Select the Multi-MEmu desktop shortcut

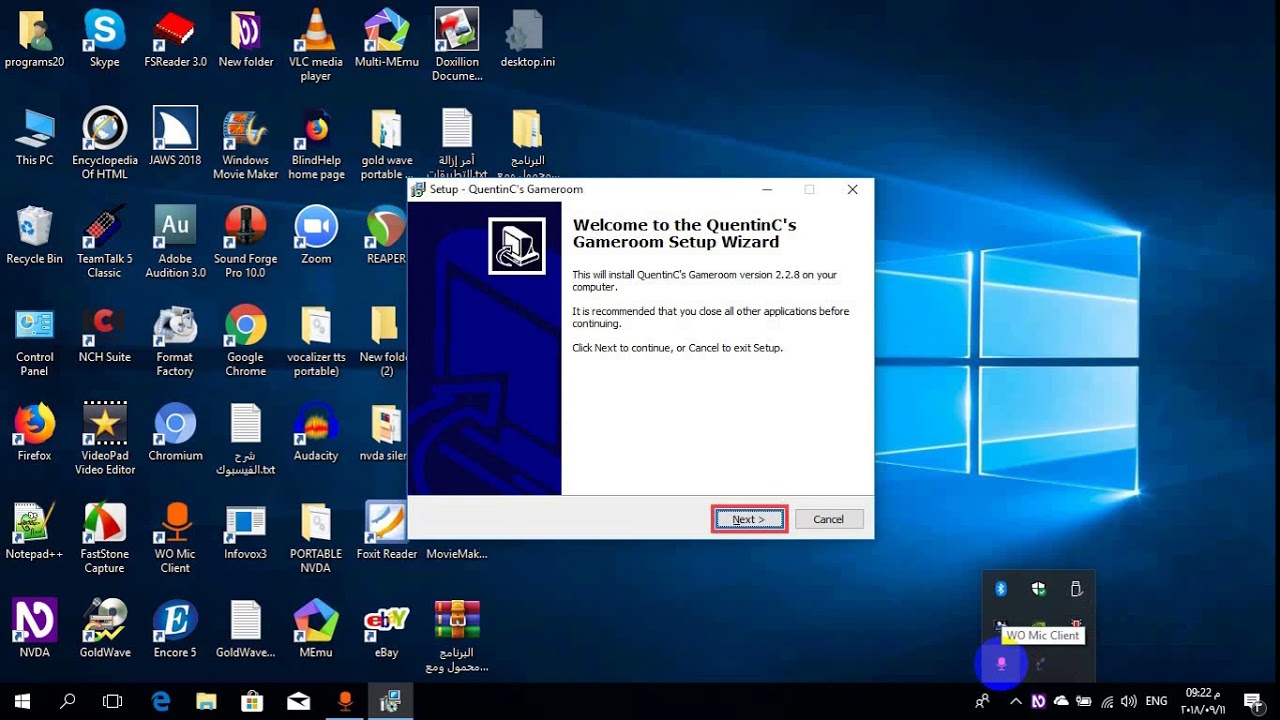pos(386,39)
